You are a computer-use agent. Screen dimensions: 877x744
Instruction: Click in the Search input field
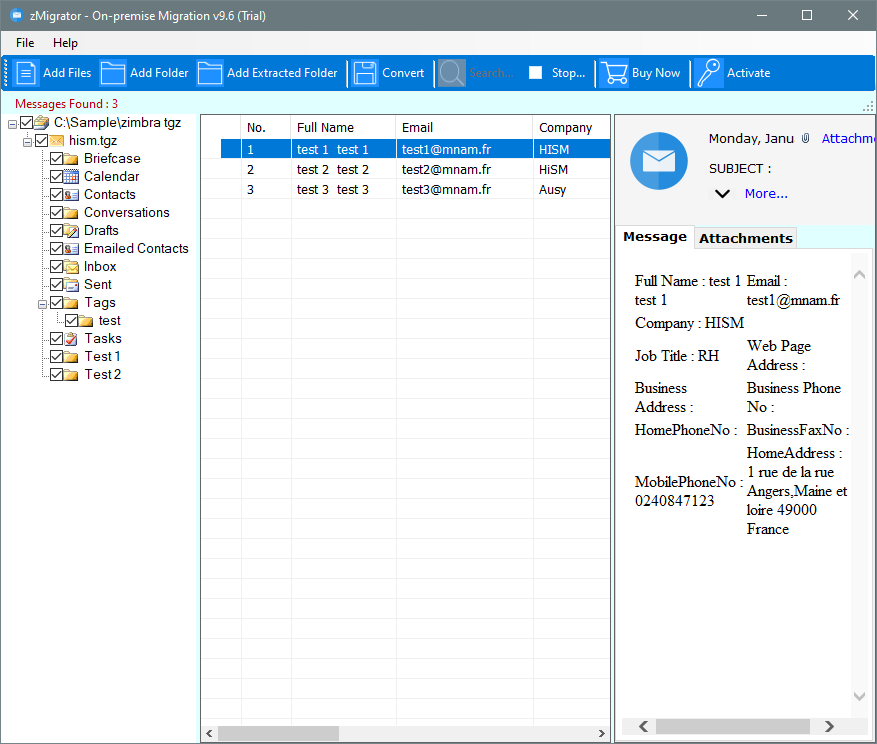[492, 73]
